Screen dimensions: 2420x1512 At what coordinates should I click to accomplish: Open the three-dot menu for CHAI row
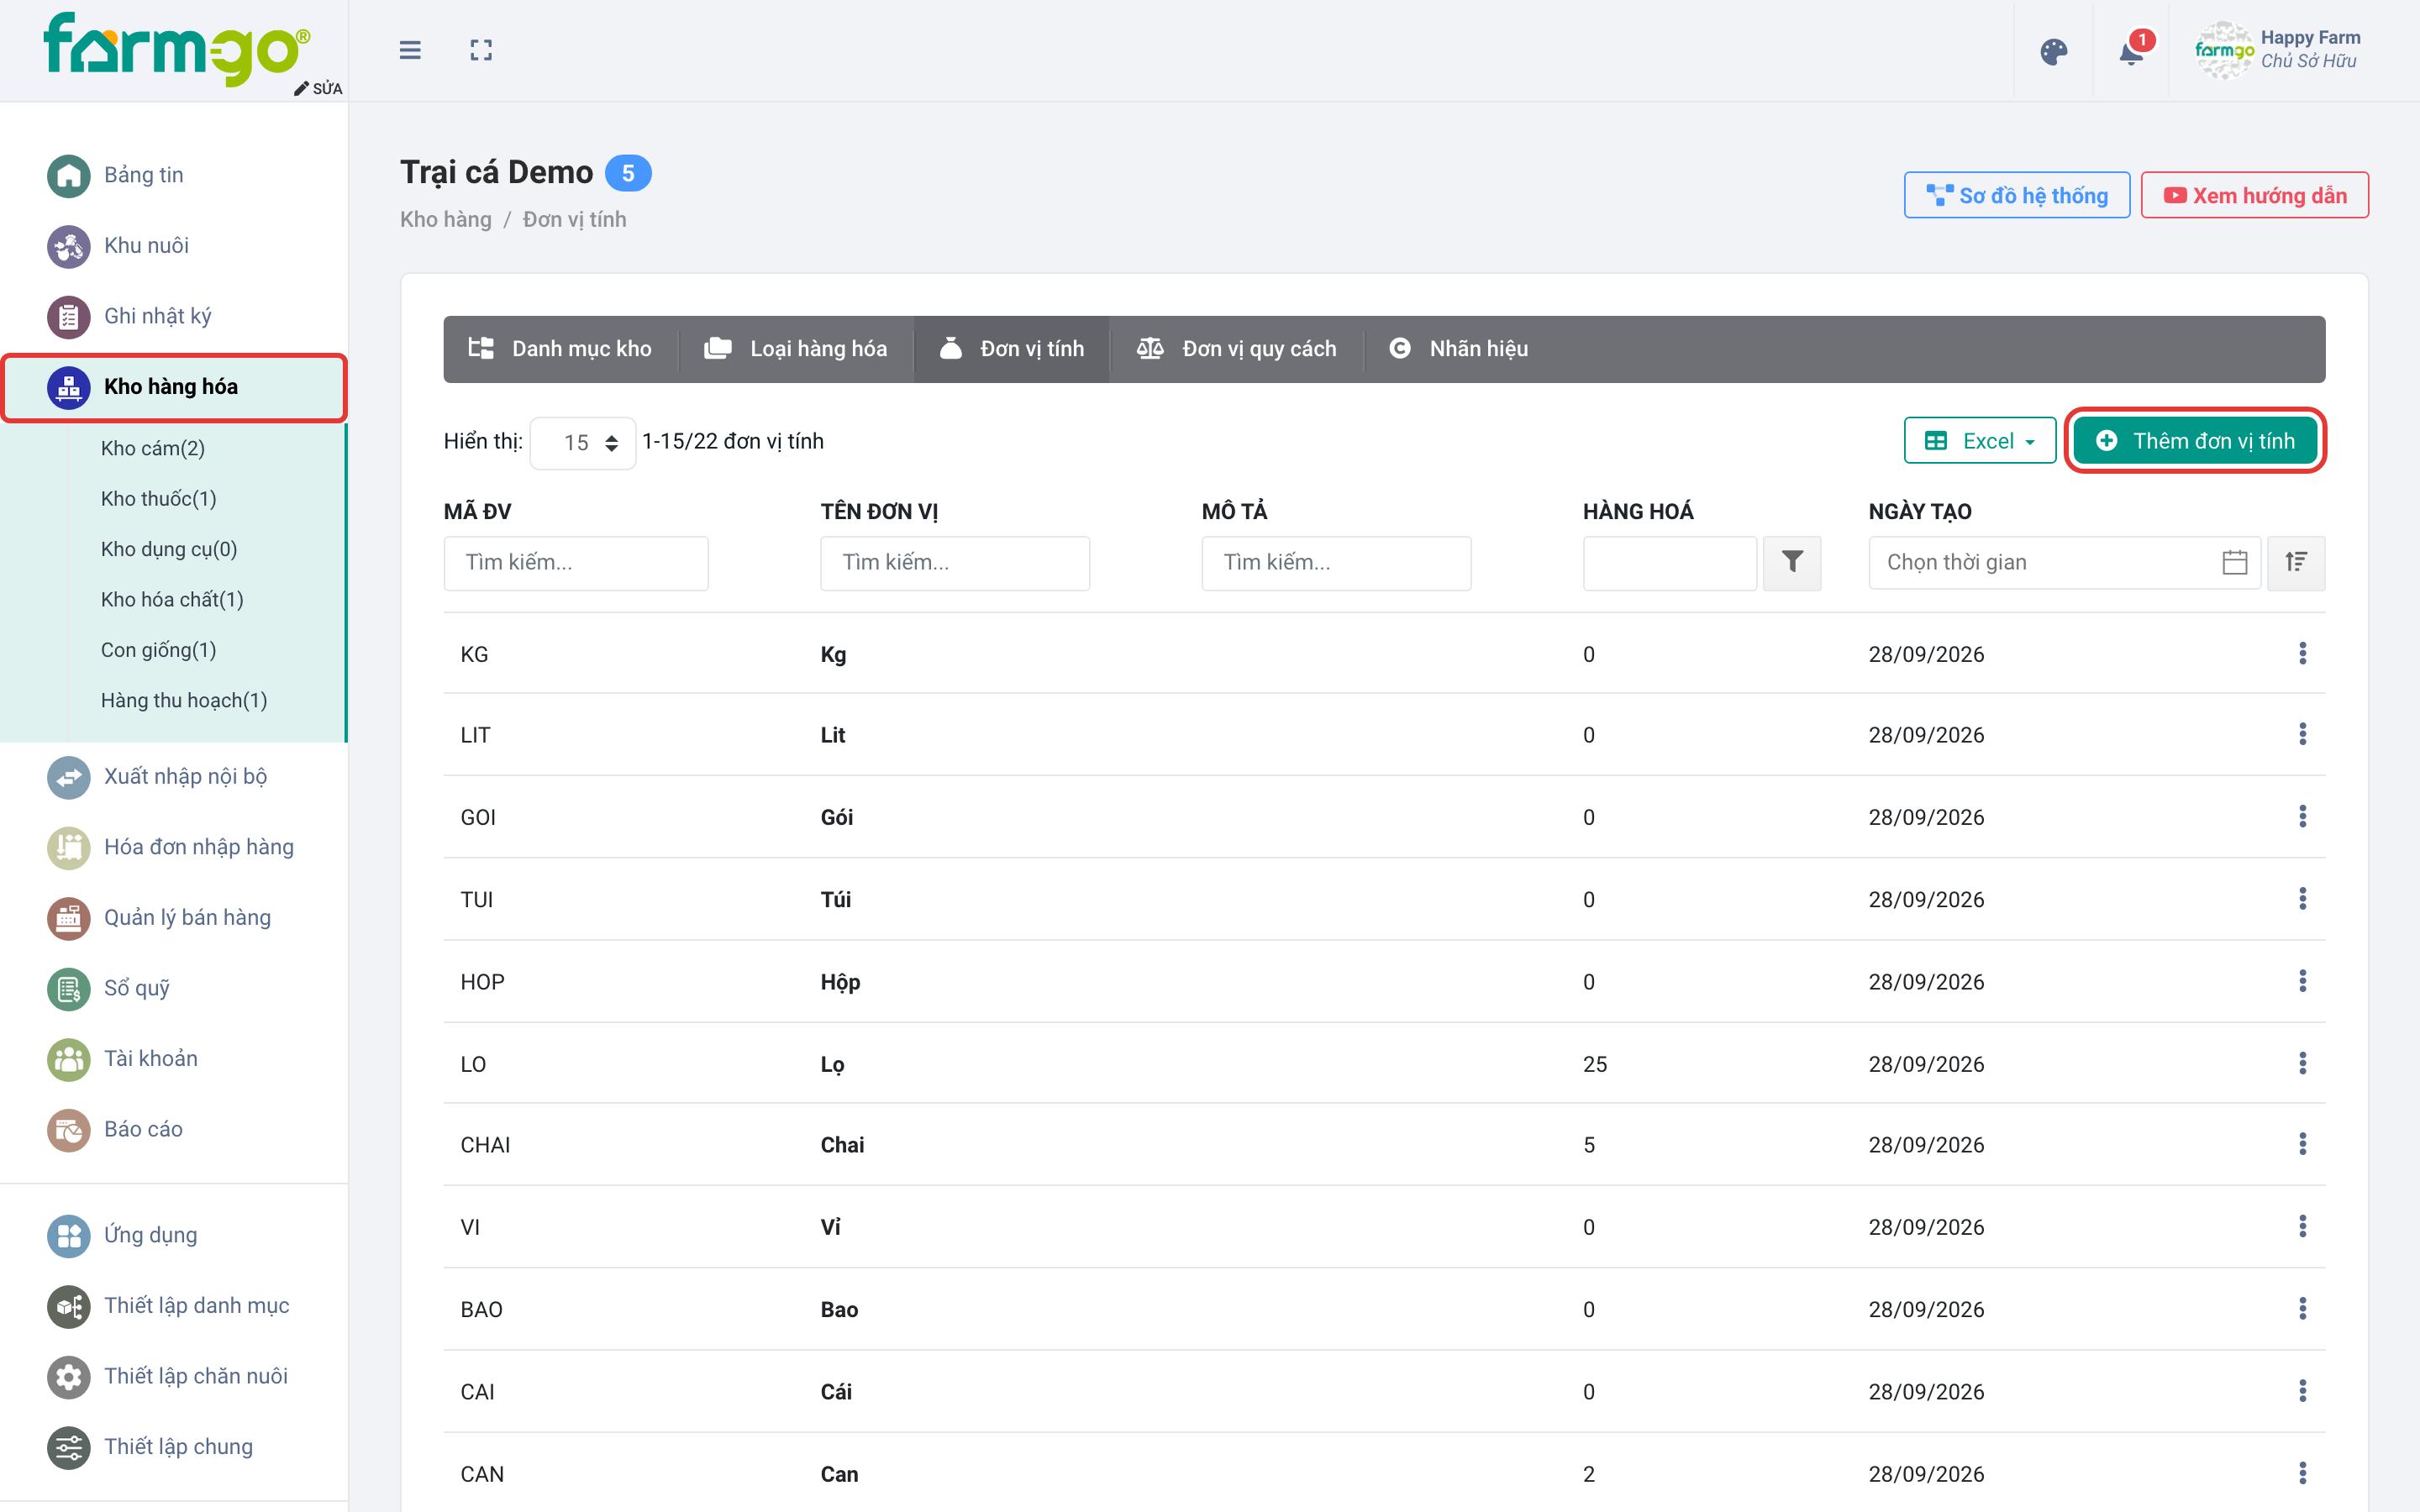[2302, 1144]
